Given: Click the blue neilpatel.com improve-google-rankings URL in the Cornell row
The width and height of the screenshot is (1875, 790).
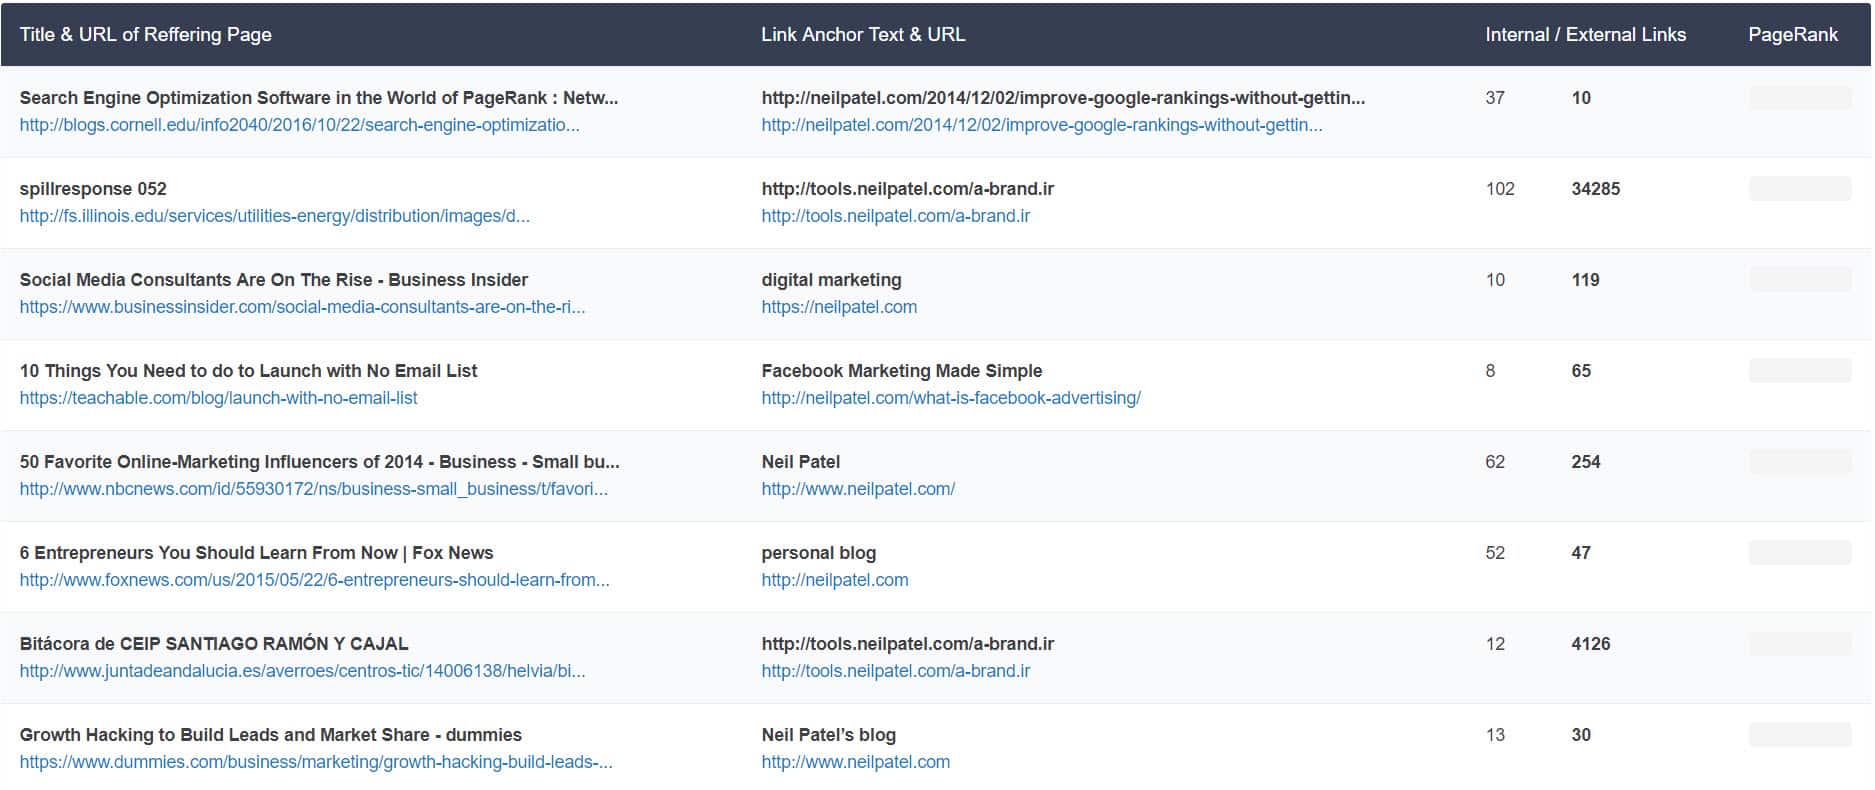Looking at the screenshot, I should (1041, 125).
